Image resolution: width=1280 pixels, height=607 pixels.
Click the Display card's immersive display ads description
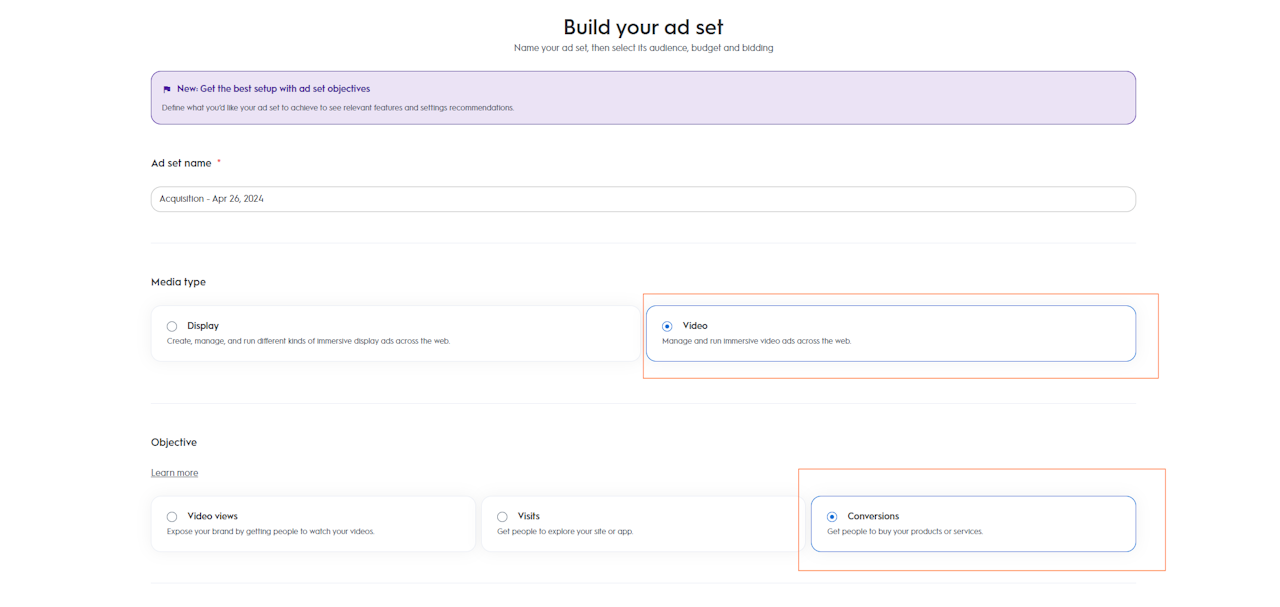point(308,341)
